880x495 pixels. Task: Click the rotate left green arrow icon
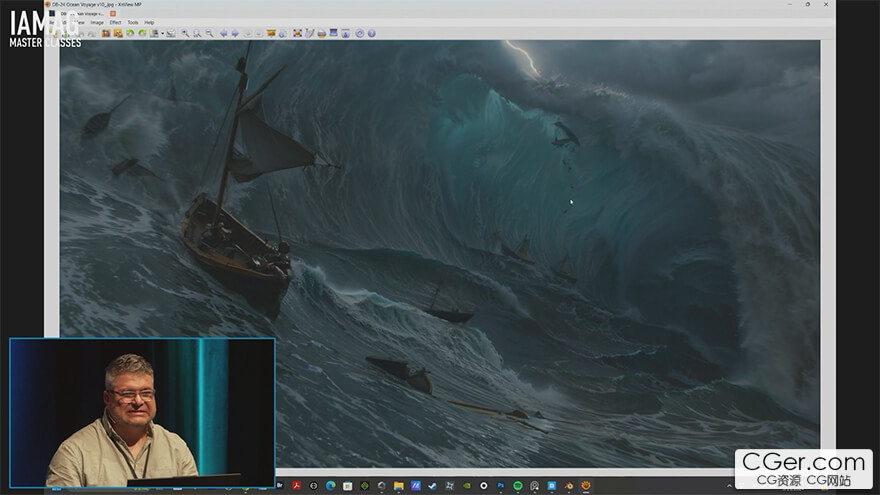click(130, 33)
